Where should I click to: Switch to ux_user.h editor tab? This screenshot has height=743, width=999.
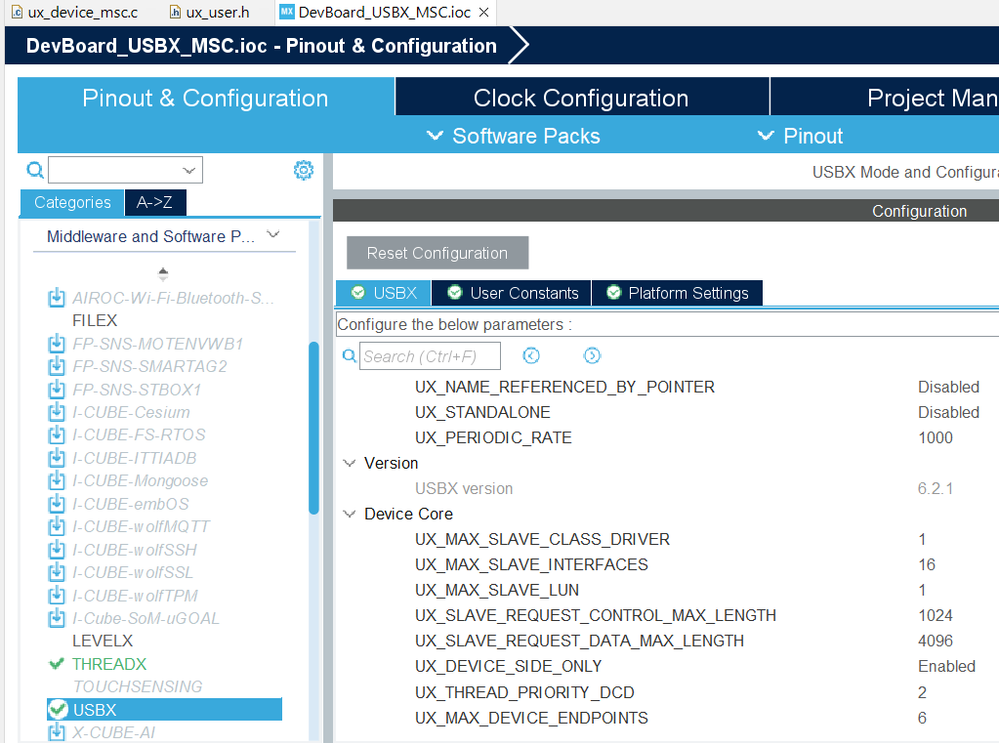210,12
